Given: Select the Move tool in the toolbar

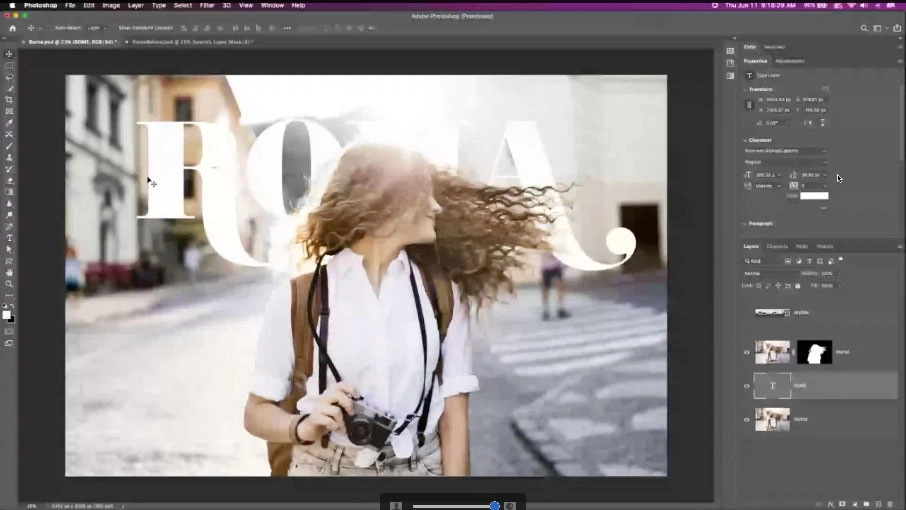Looking at the screenshot, I should pos(9,54).
